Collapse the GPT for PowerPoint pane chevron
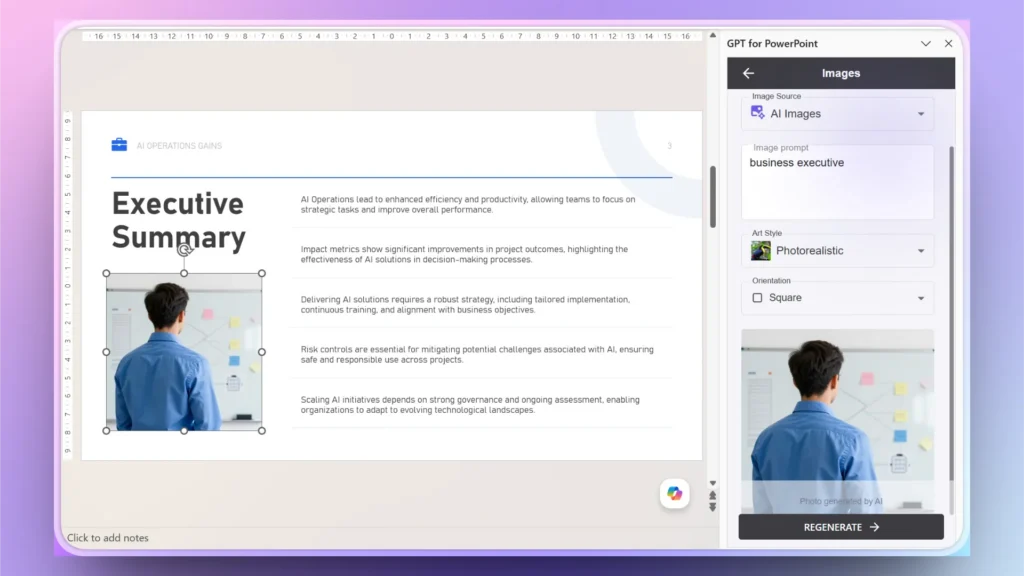The width and height of the screenshot is (1024, 576). [x=925, y=44]
